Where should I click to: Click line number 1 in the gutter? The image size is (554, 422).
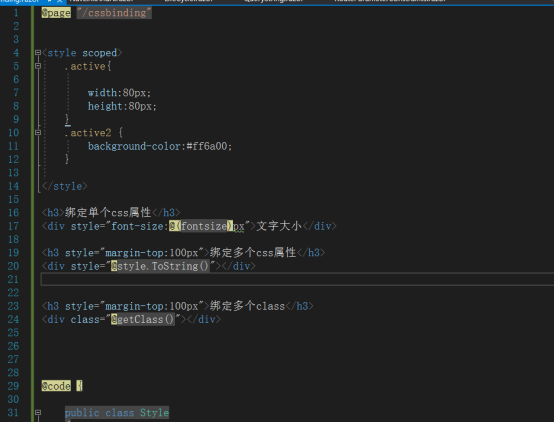coord(16,13)
